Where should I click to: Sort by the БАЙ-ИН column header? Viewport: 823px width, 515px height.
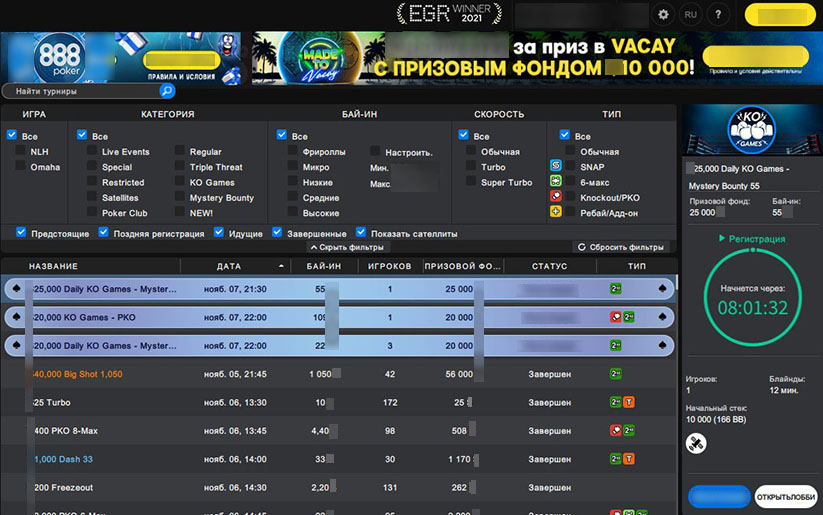coord(324,266)
